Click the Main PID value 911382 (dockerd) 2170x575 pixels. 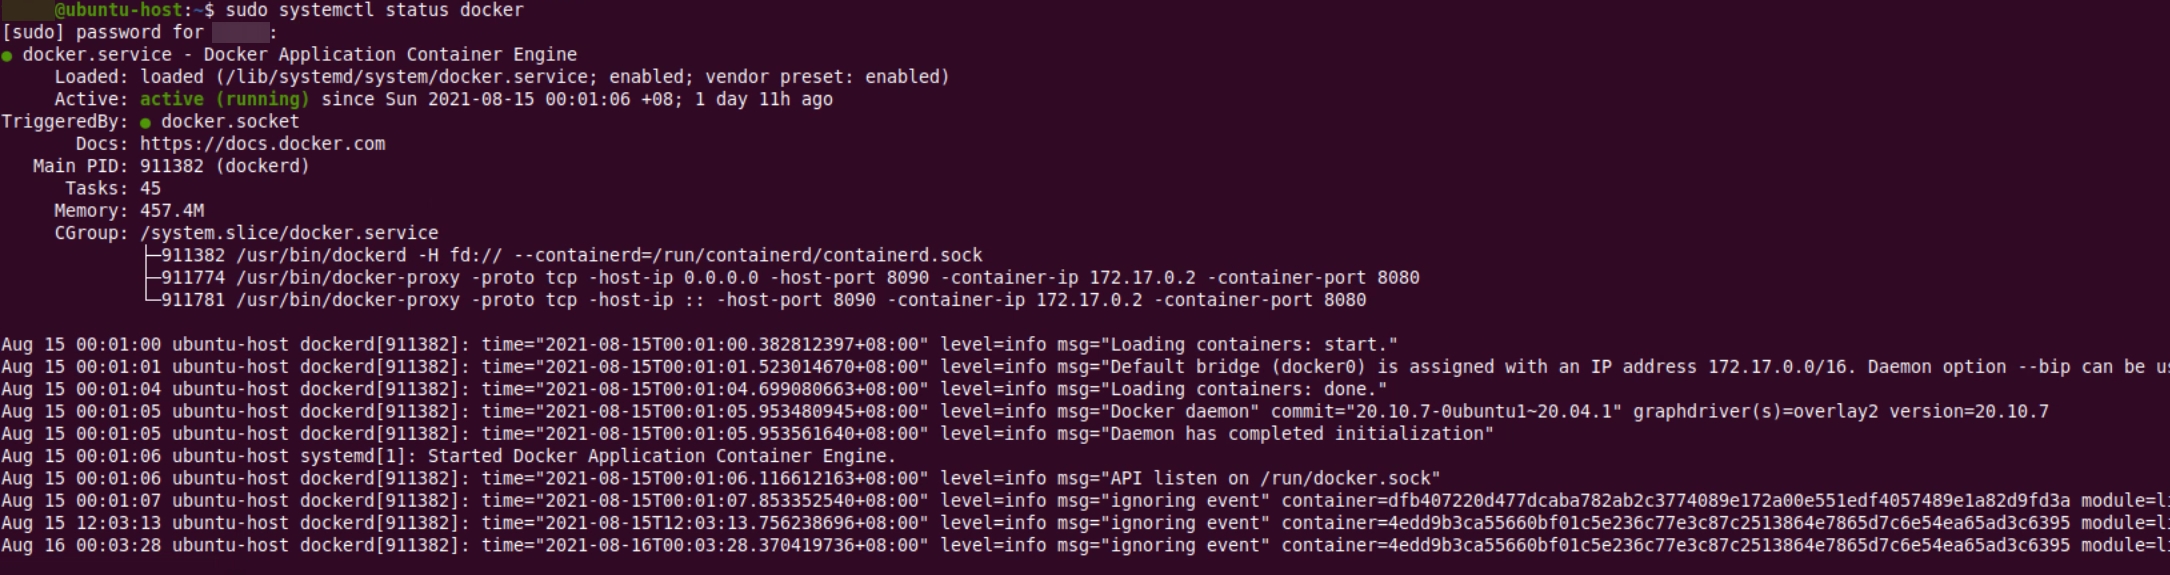click(224, 166)
